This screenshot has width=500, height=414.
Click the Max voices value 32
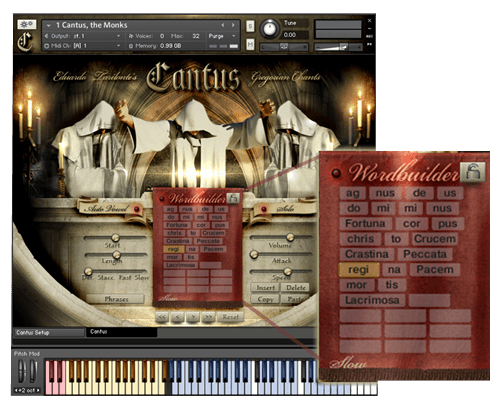pyautogui.click(x=196, y=36)
